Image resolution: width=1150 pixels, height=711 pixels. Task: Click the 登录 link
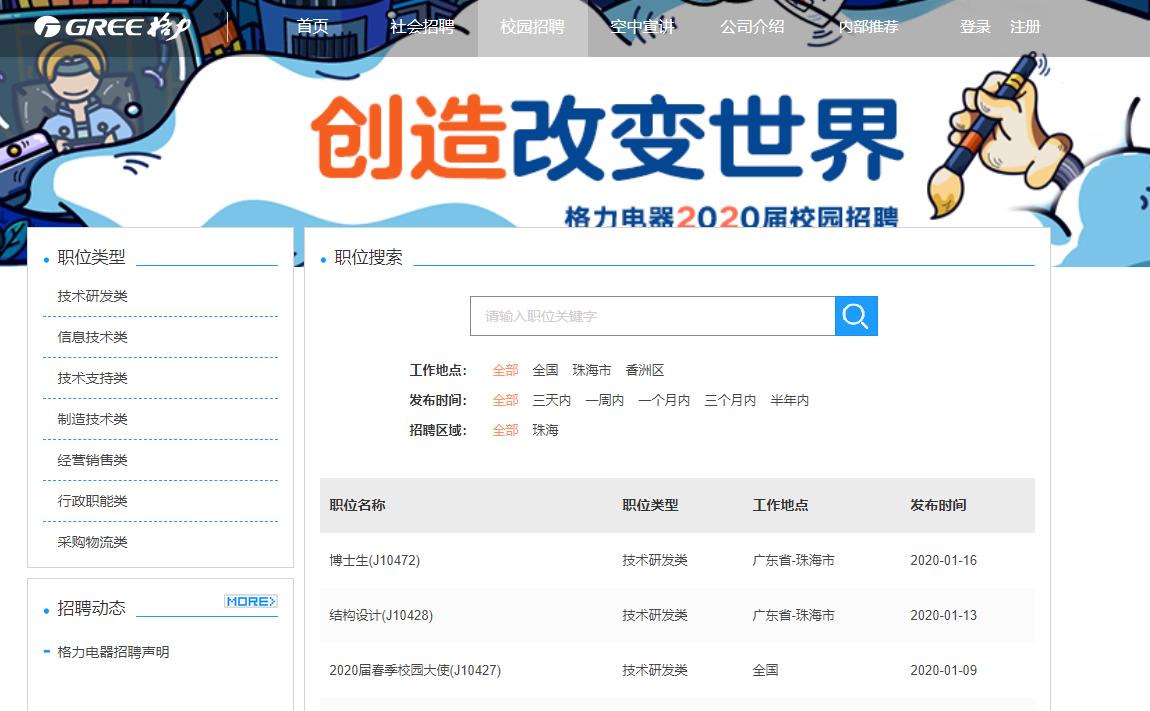(975, 27)
